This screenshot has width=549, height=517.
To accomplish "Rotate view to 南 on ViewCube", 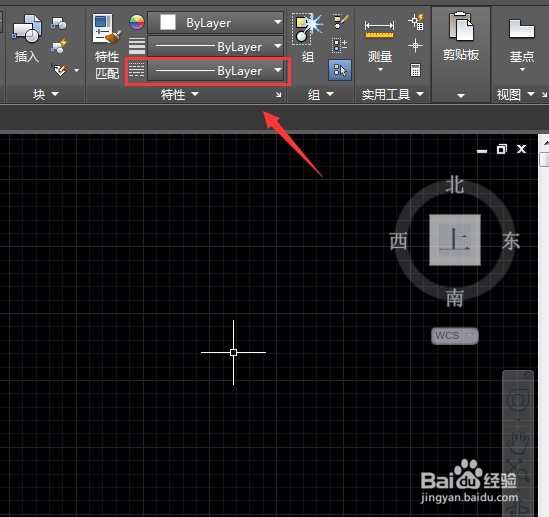I will click(455, 298).
